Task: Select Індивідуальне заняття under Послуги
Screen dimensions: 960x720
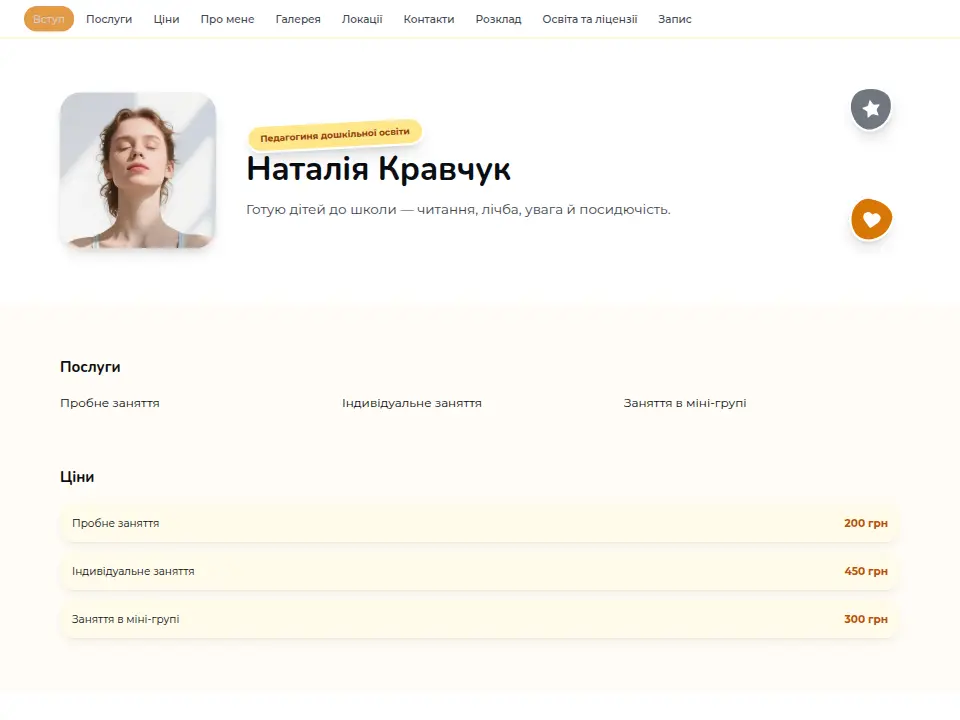Action: (411, 403)
